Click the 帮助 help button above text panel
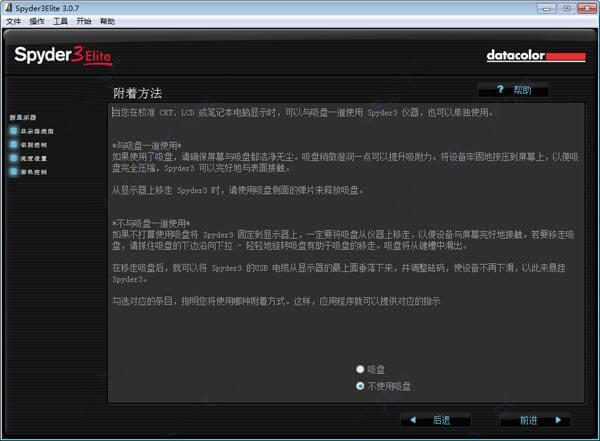Screen dimensions: 600x441 513,90
